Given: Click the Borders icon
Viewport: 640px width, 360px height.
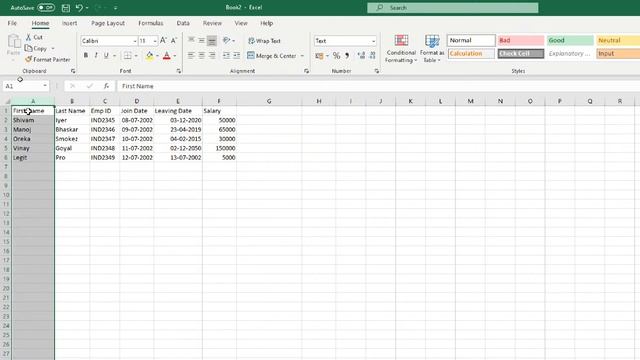Looking at the screenshot, I should tap(128, 56).
